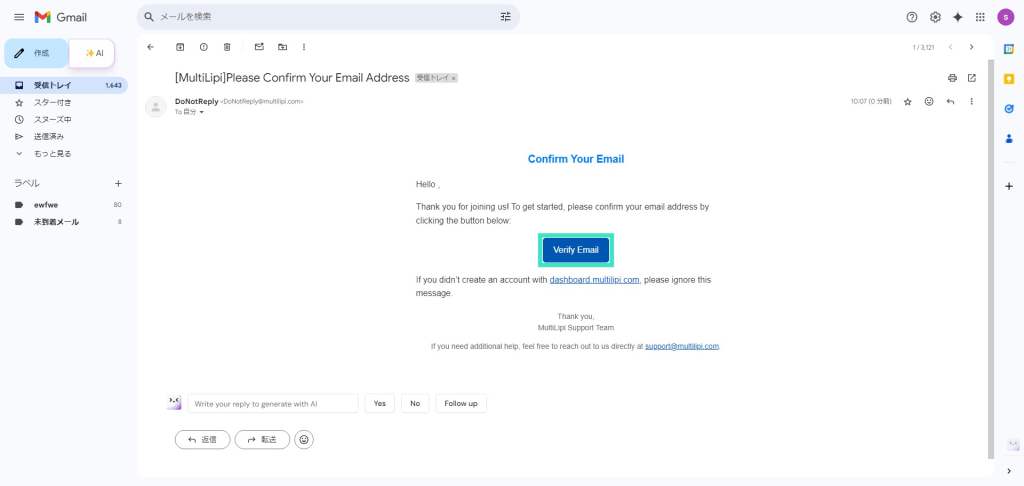
Task: Open the message more options menu
Action: click(972, 102)
